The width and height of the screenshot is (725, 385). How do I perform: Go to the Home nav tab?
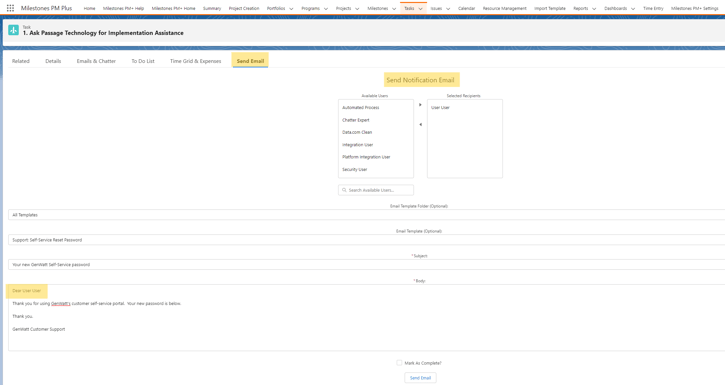(x=89, y=8)
